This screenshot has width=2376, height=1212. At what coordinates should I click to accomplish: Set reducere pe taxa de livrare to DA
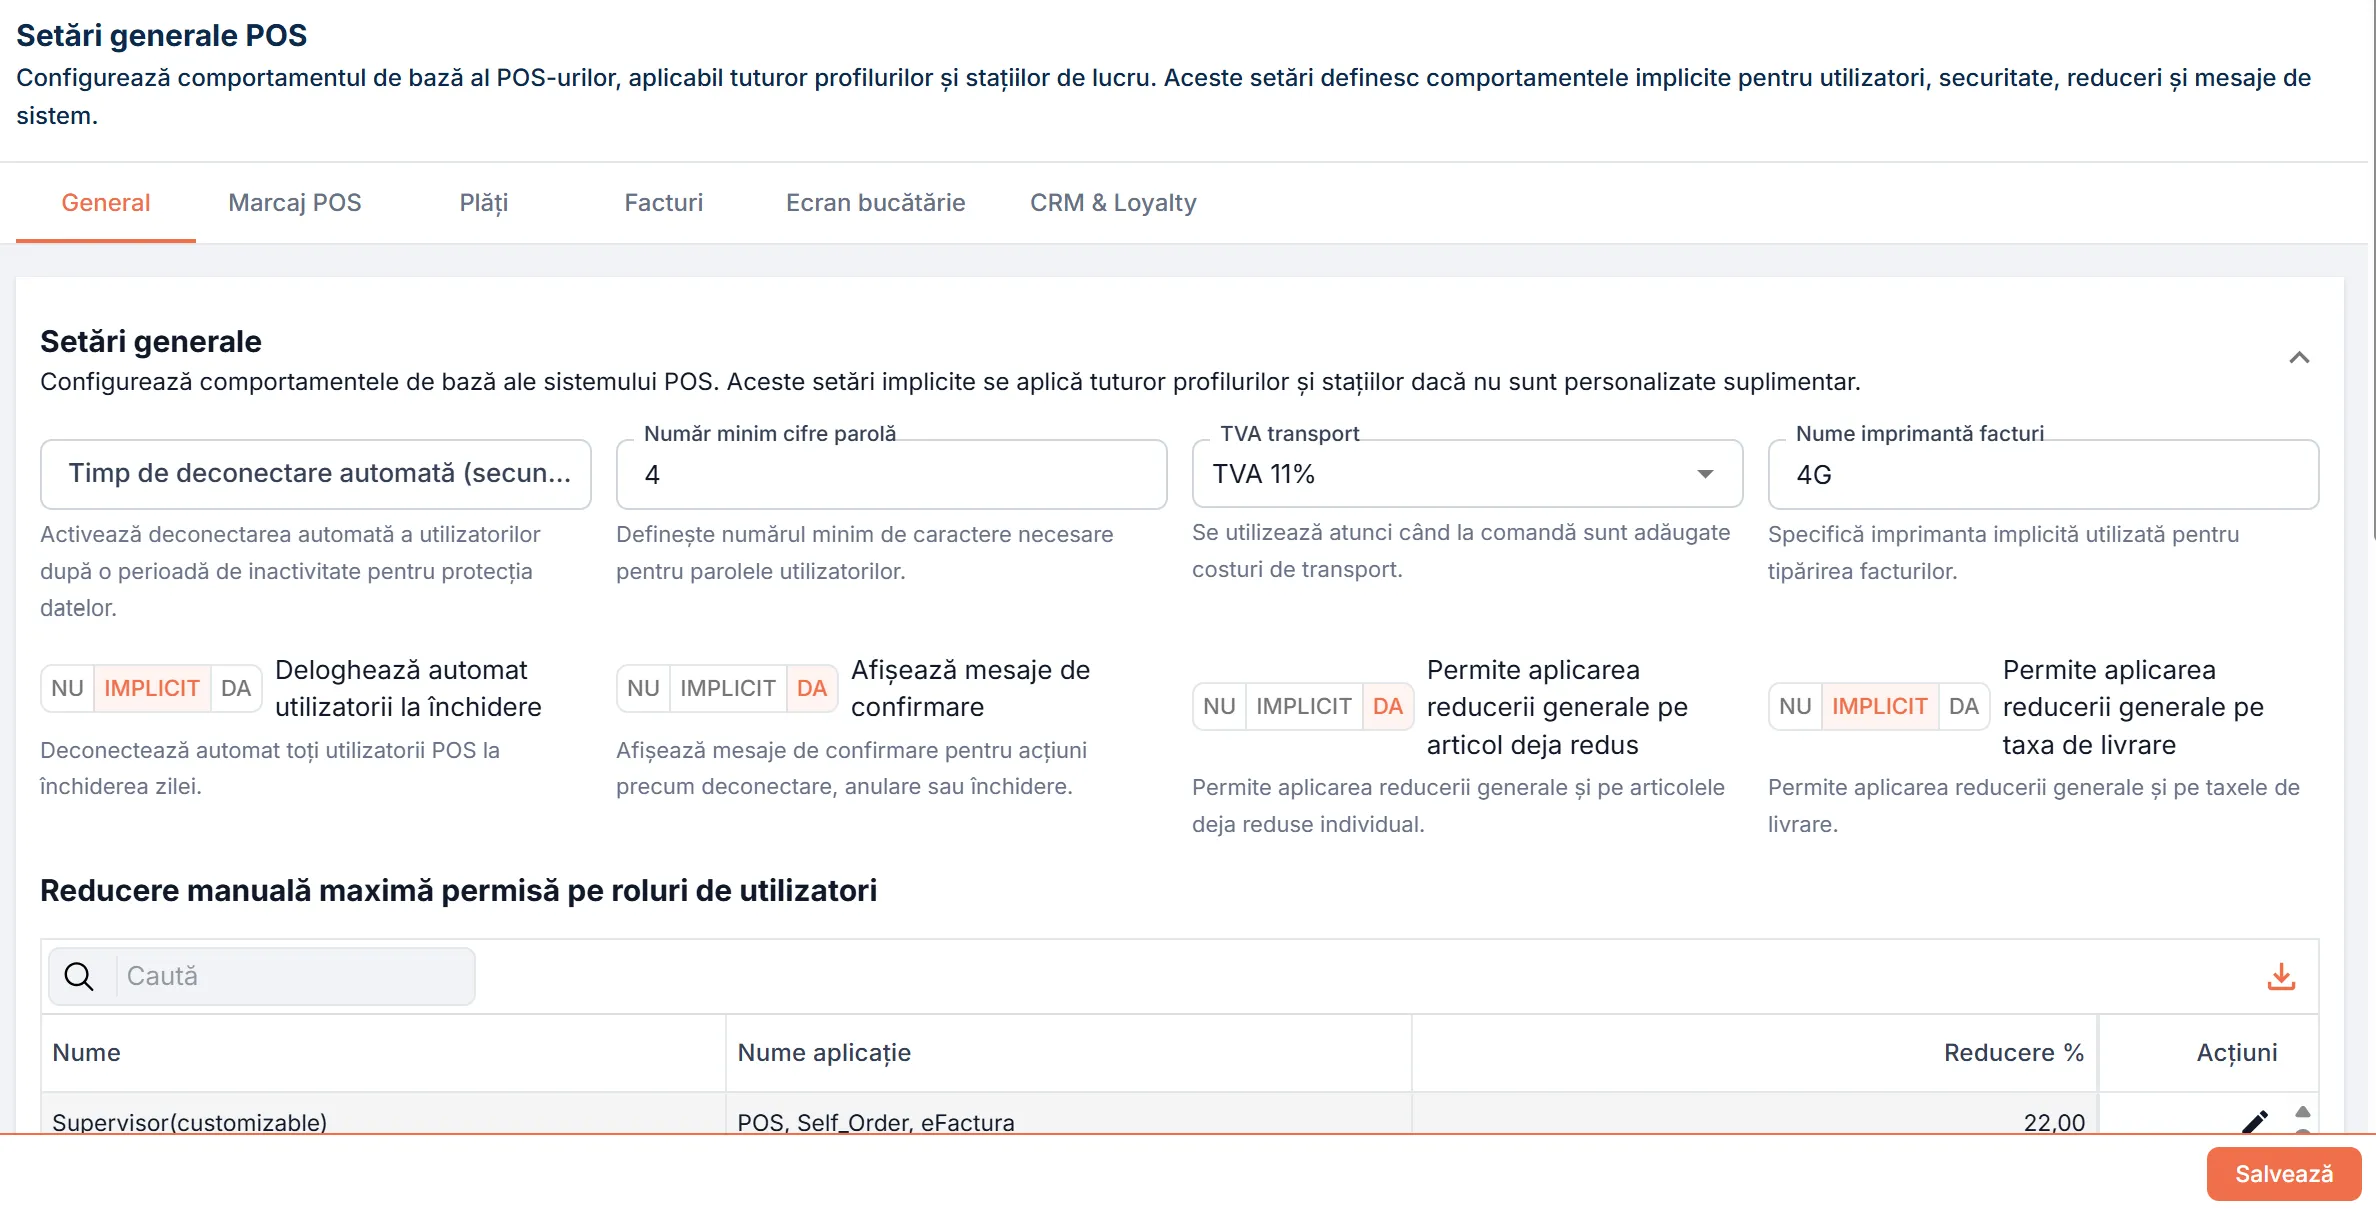click(1963, 706)
